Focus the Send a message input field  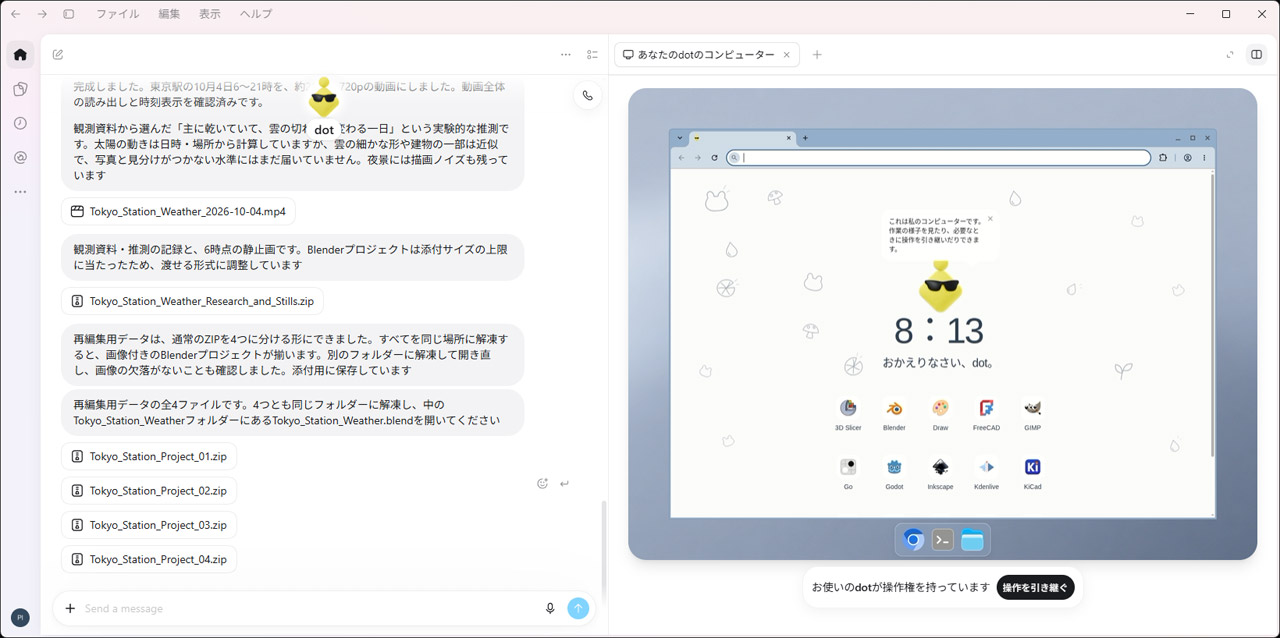click(x=310, y=608)
